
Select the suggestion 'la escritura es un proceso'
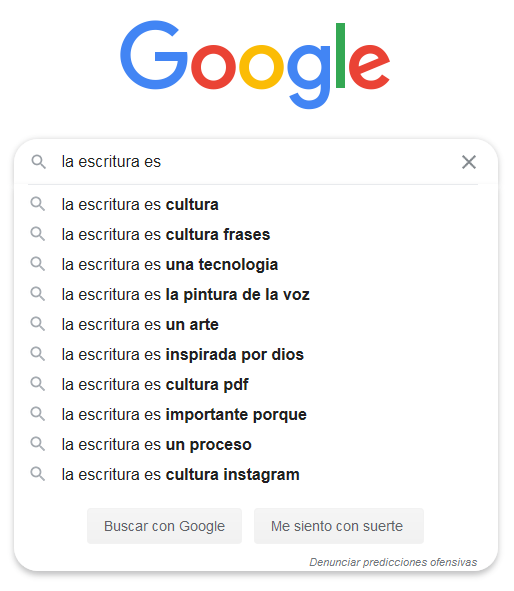pos(256,444)
